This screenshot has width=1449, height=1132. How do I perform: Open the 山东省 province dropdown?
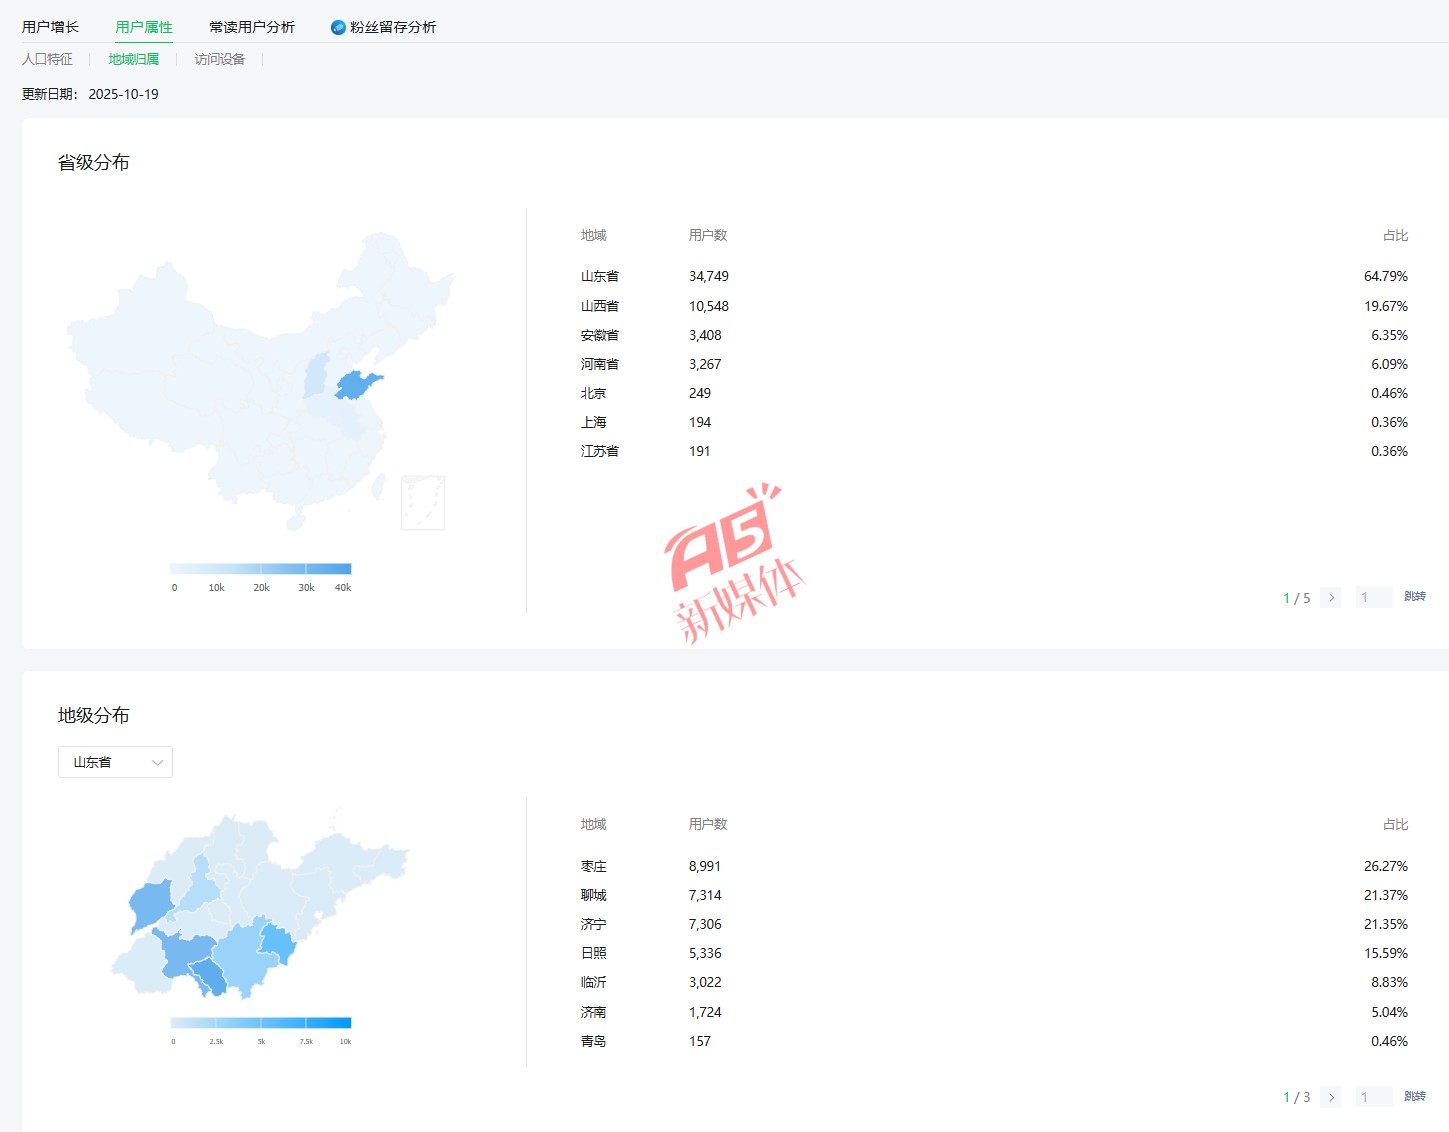(115, 762)
